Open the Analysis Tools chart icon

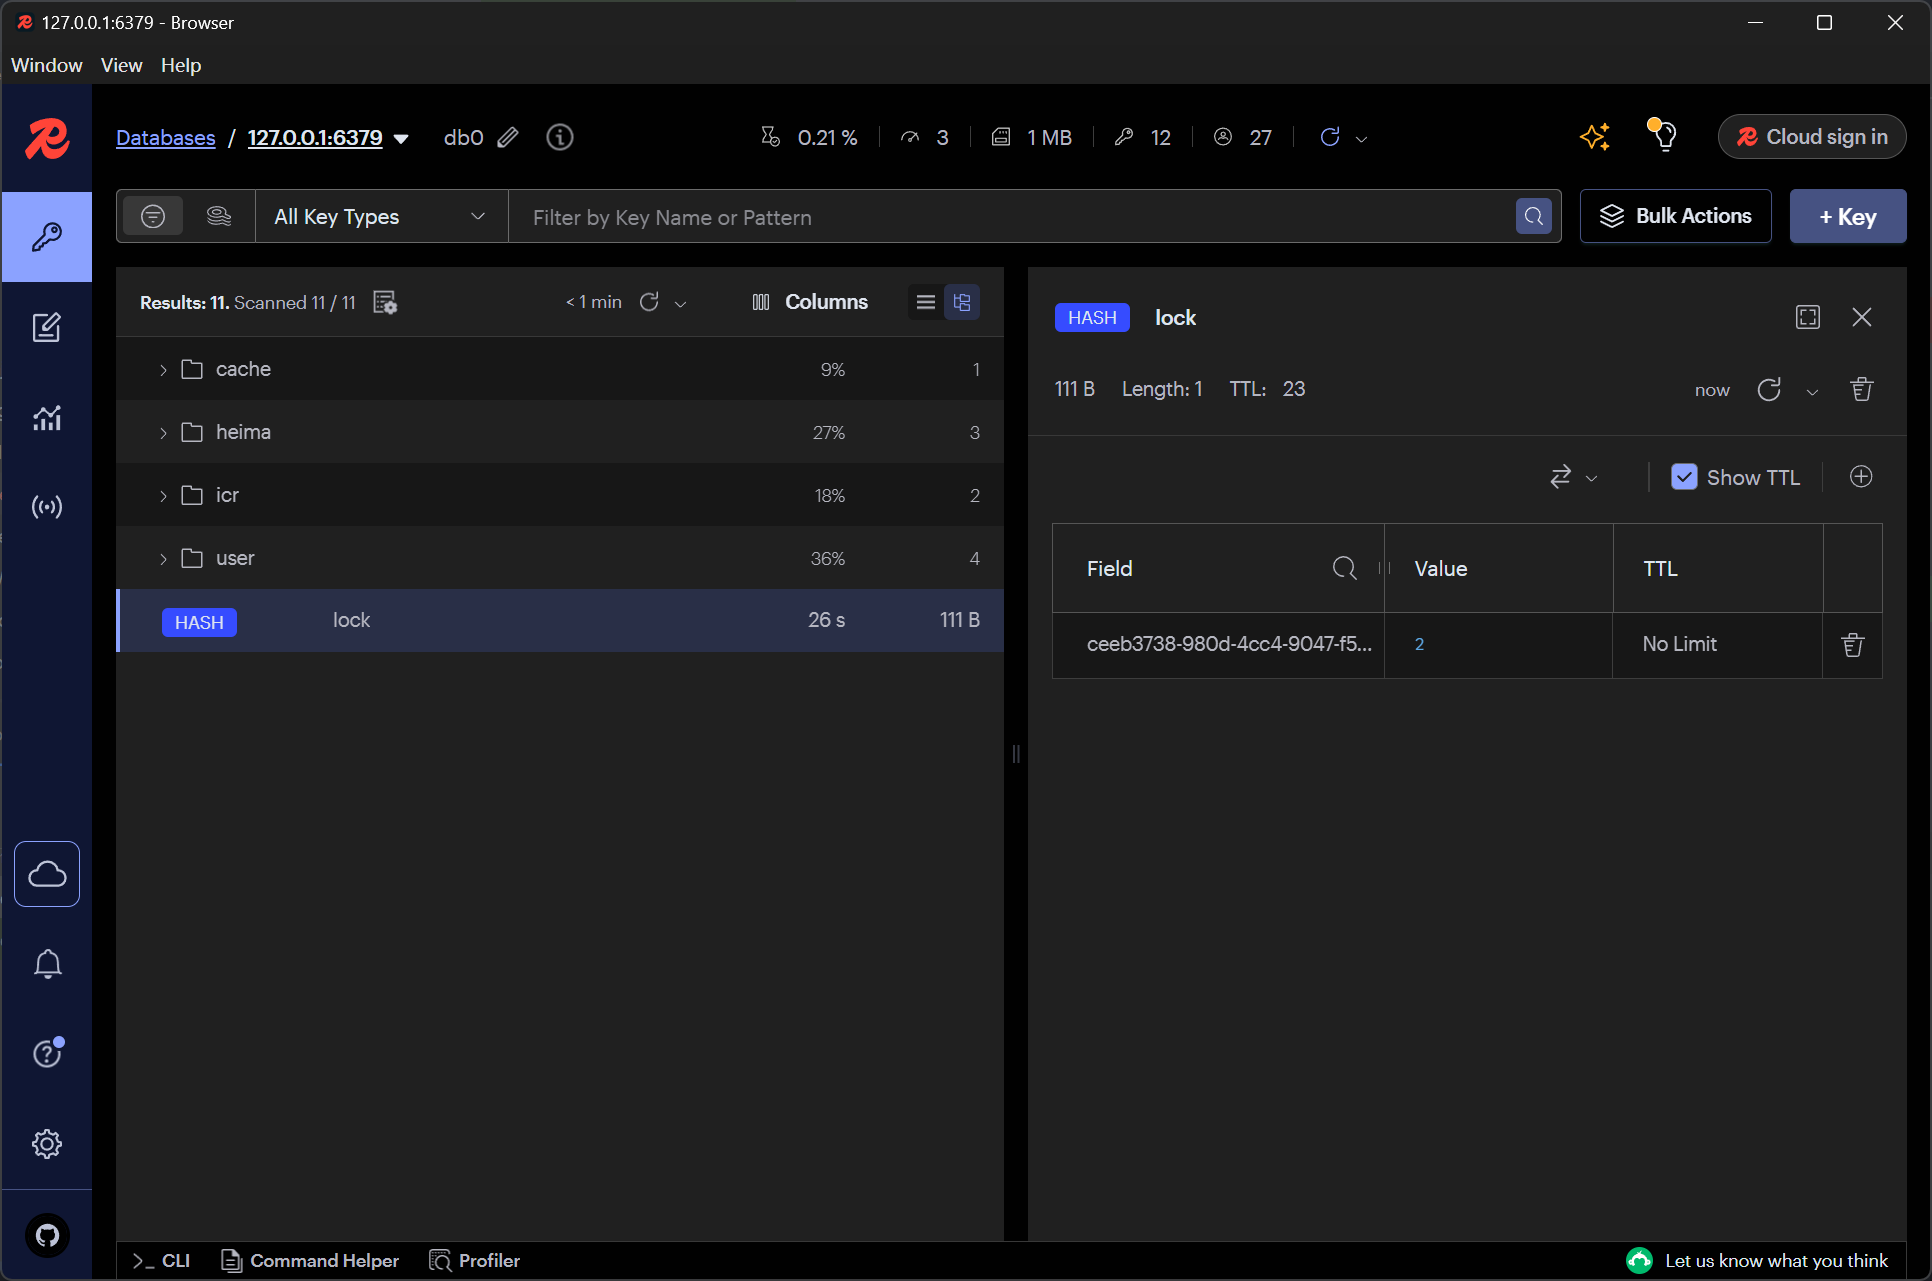pos(47,417)
